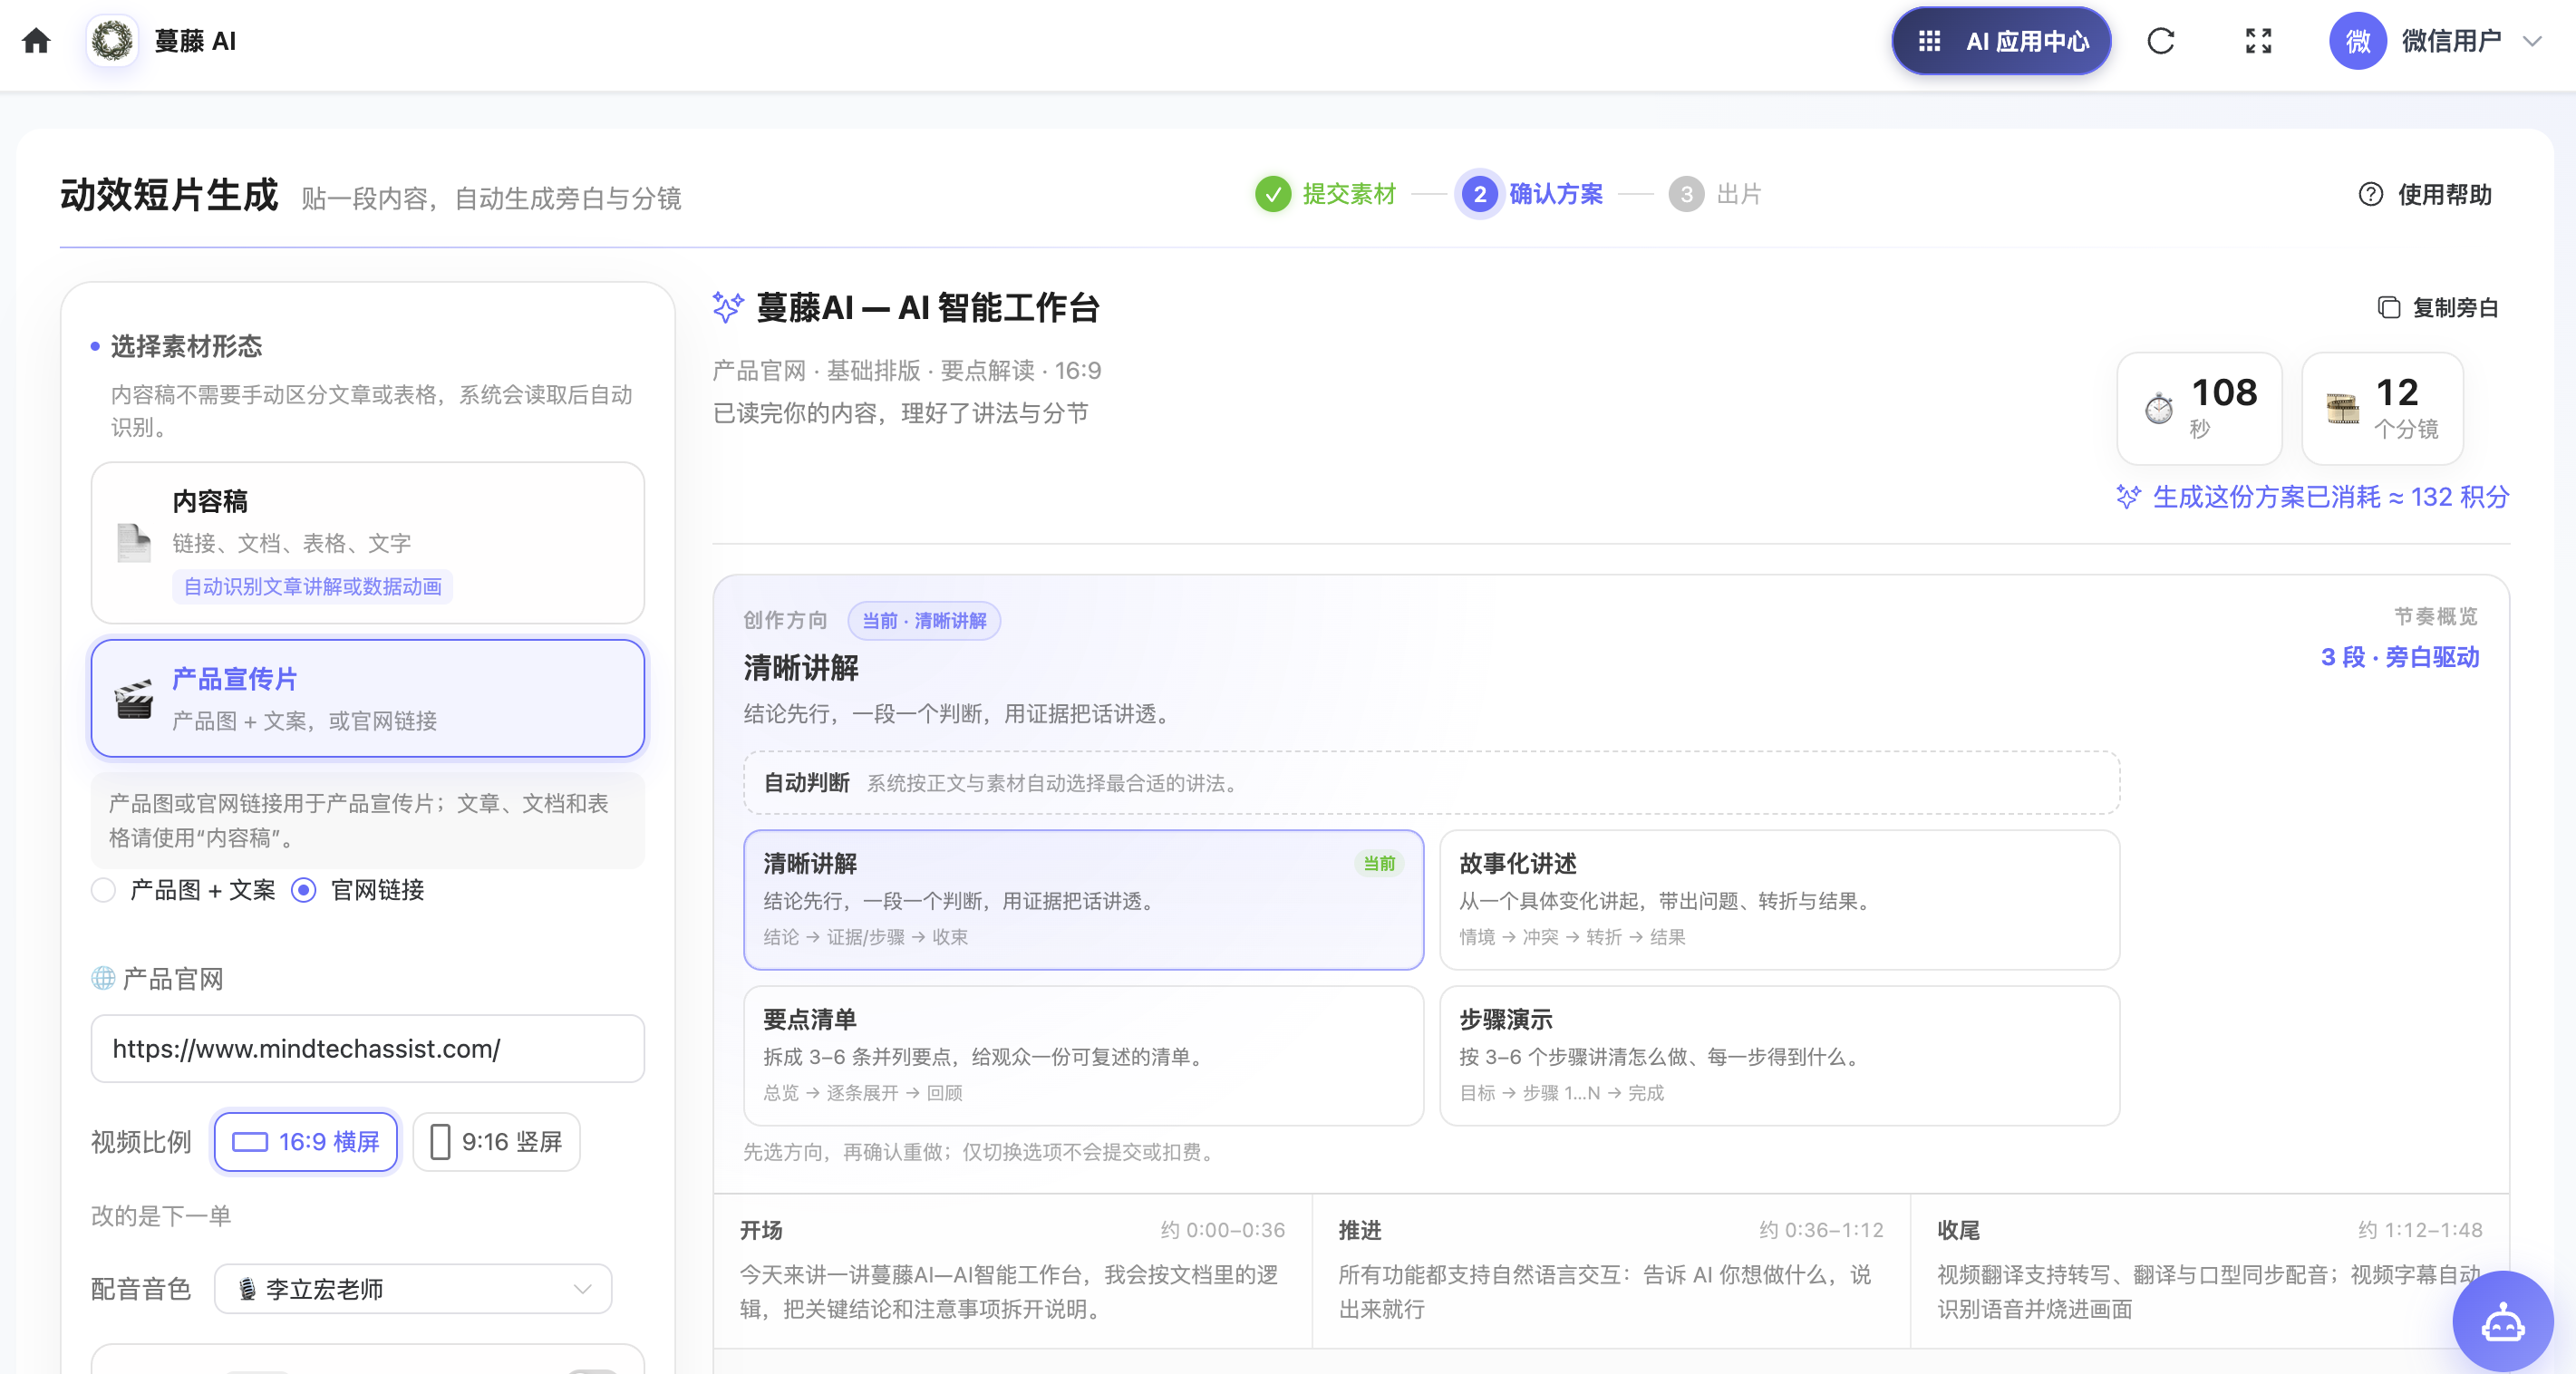
Task: Choose the 产品宣传片 material card
Action: (368, 698)
